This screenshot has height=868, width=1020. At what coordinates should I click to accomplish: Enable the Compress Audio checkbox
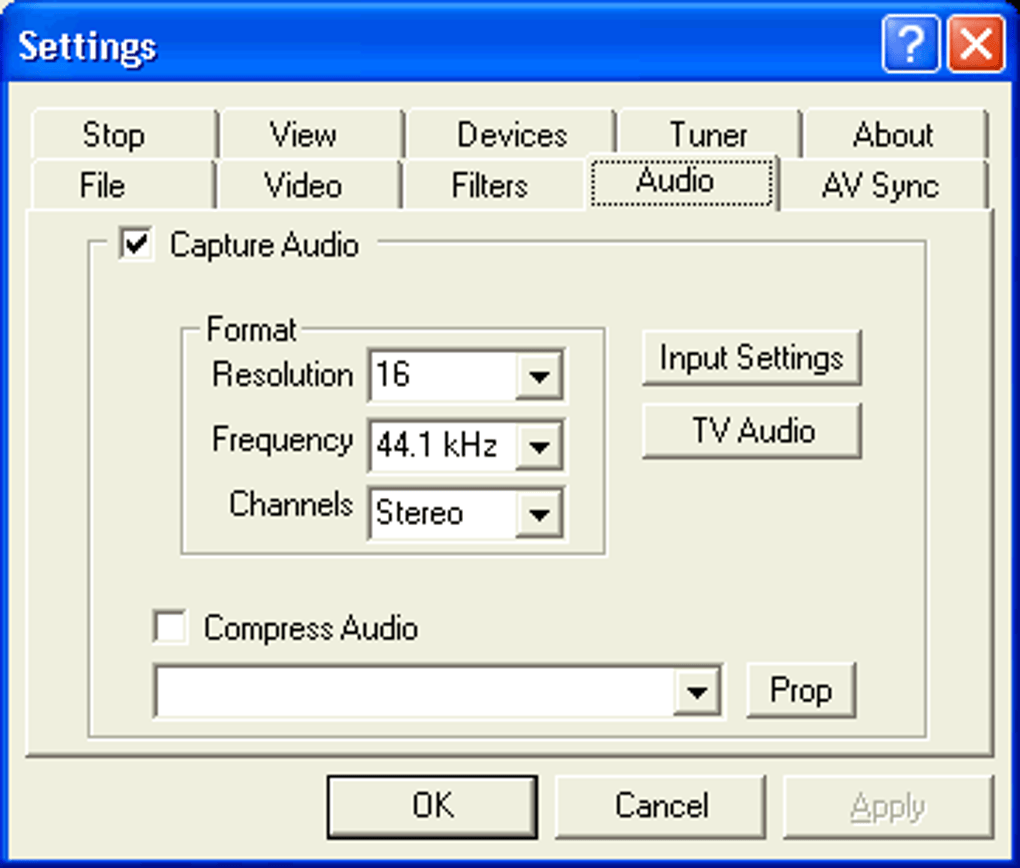(x=170, y=627)
